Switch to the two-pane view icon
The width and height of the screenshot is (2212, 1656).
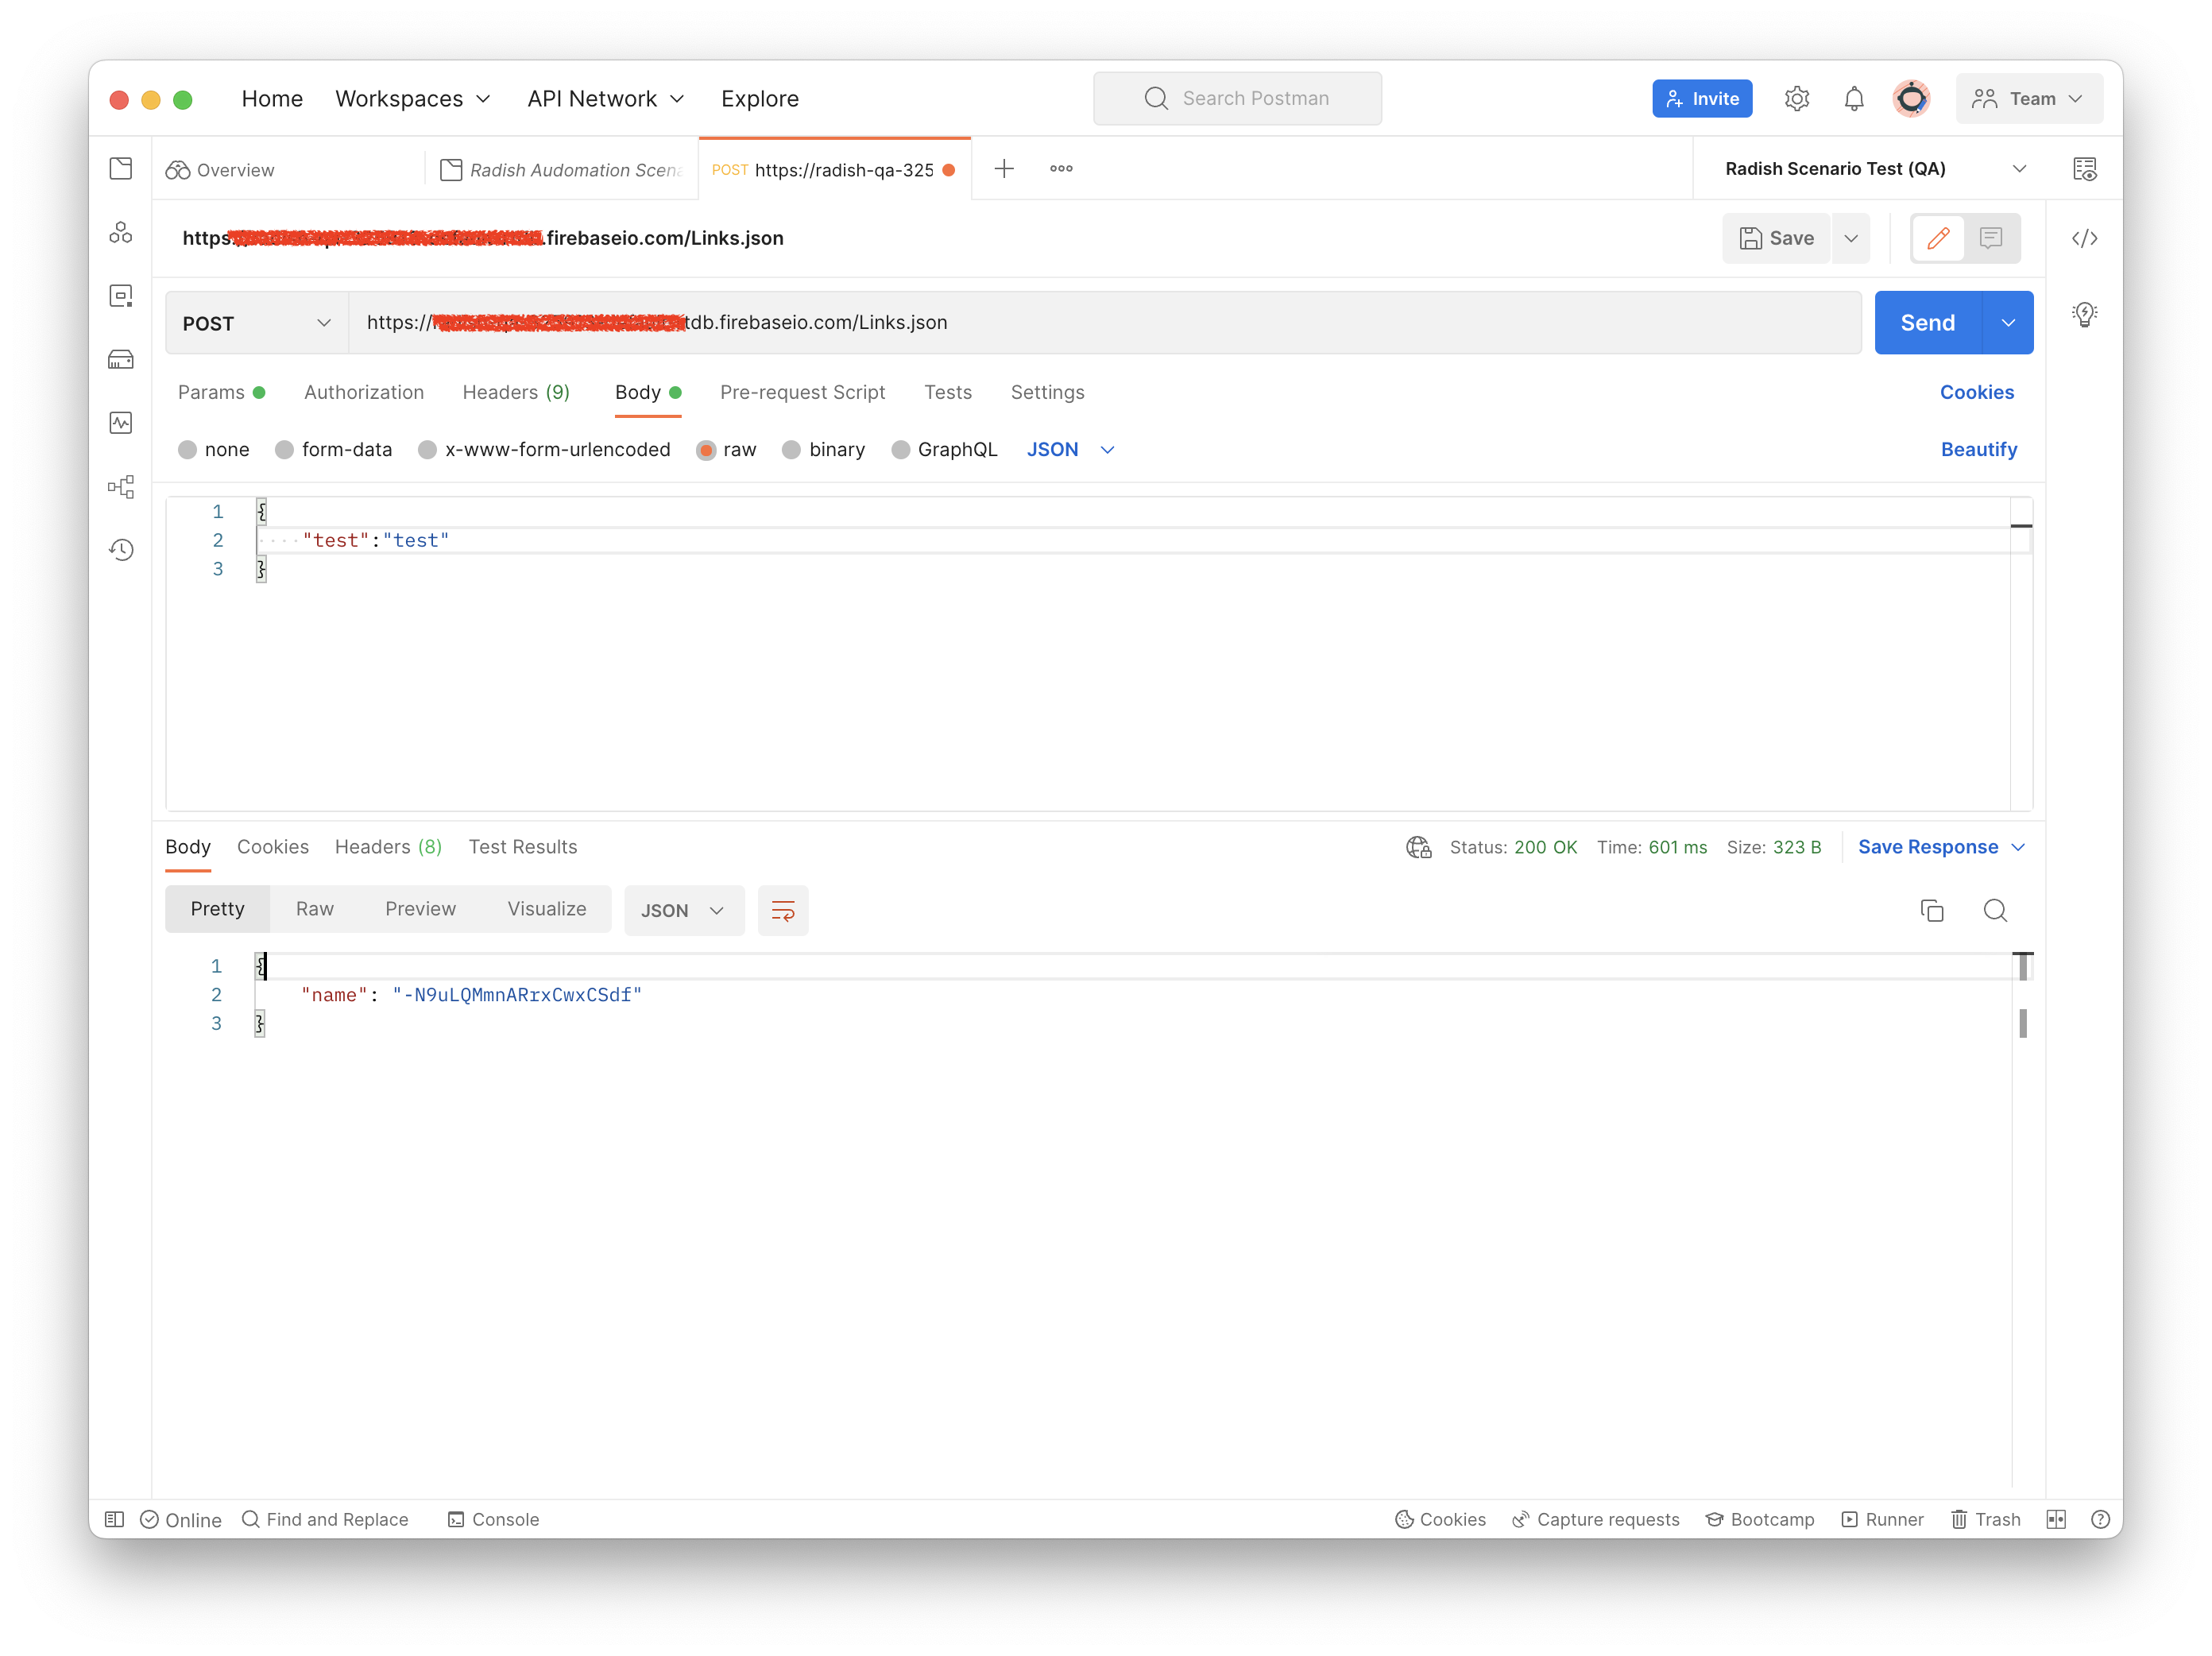click(2056, 1519)
